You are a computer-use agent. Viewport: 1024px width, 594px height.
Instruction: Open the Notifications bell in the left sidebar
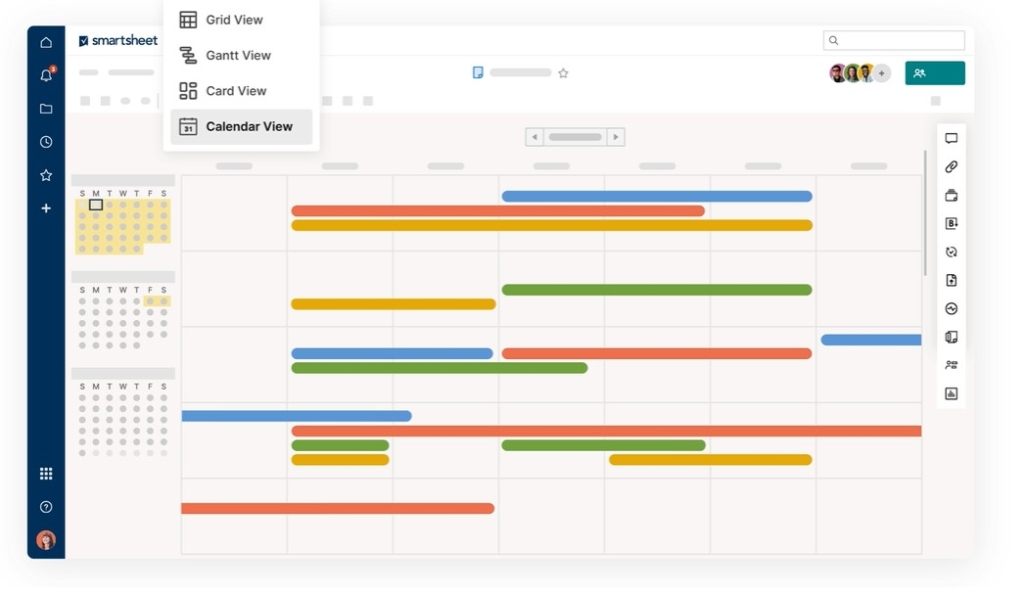click(45, 74)
